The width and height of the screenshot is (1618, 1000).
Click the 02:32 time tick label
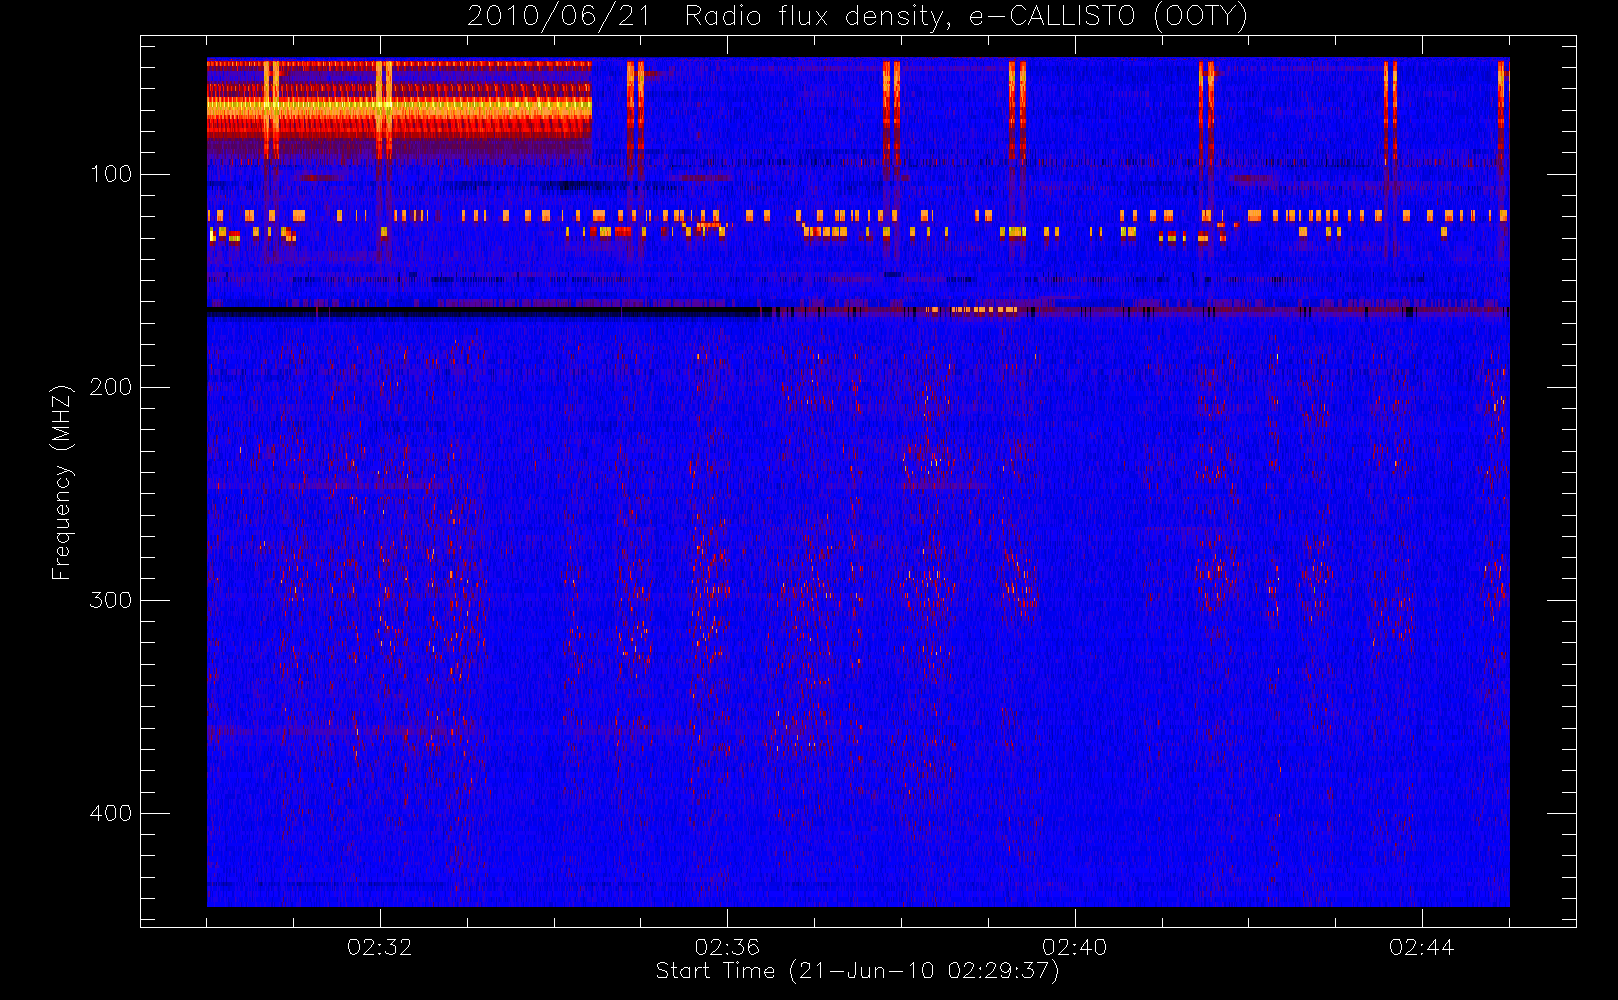point(380,947)
